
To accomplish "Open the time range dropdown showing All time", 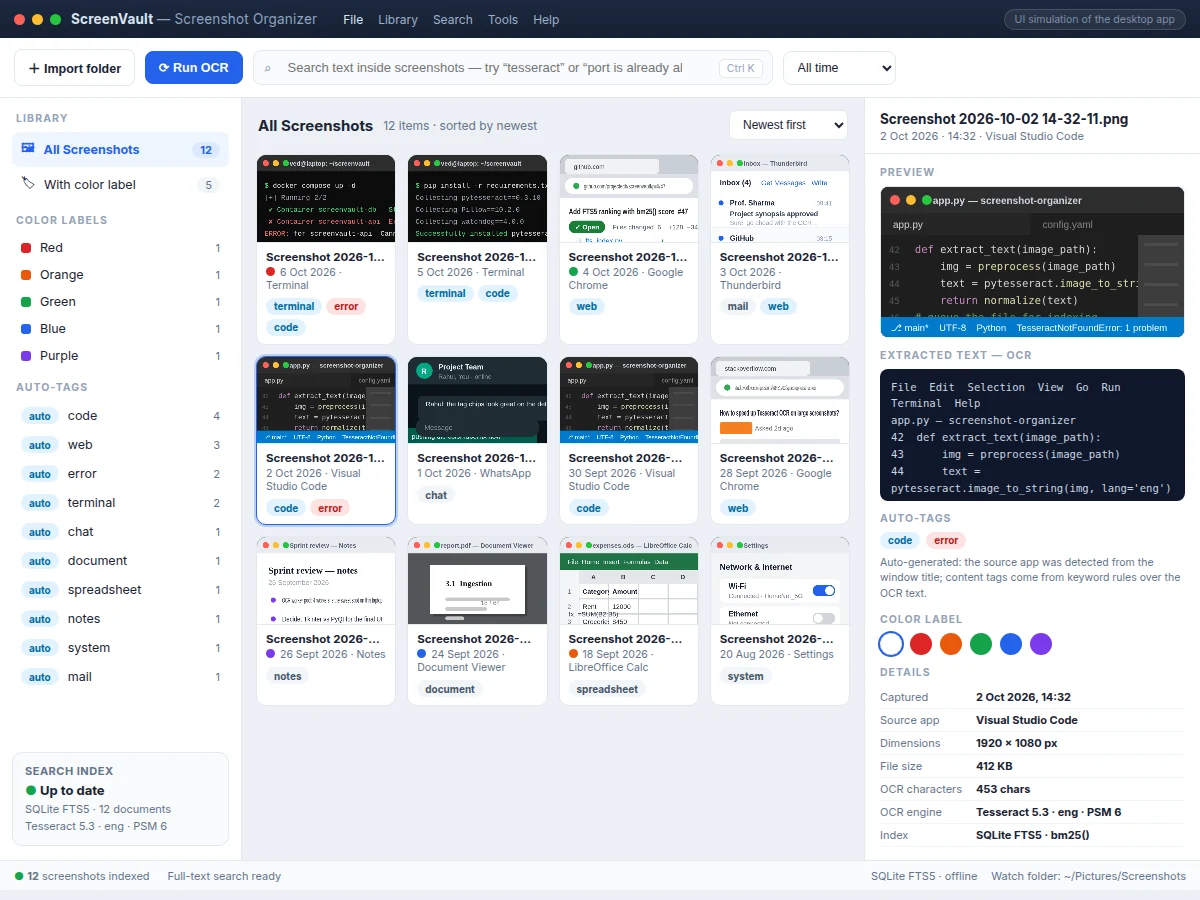I will coord(839,68).
